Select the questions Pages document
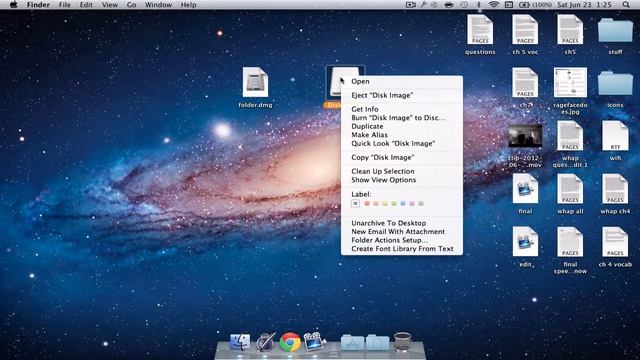Image resolution: width=640 pixels, height=360 pixels. click(480, 30)
